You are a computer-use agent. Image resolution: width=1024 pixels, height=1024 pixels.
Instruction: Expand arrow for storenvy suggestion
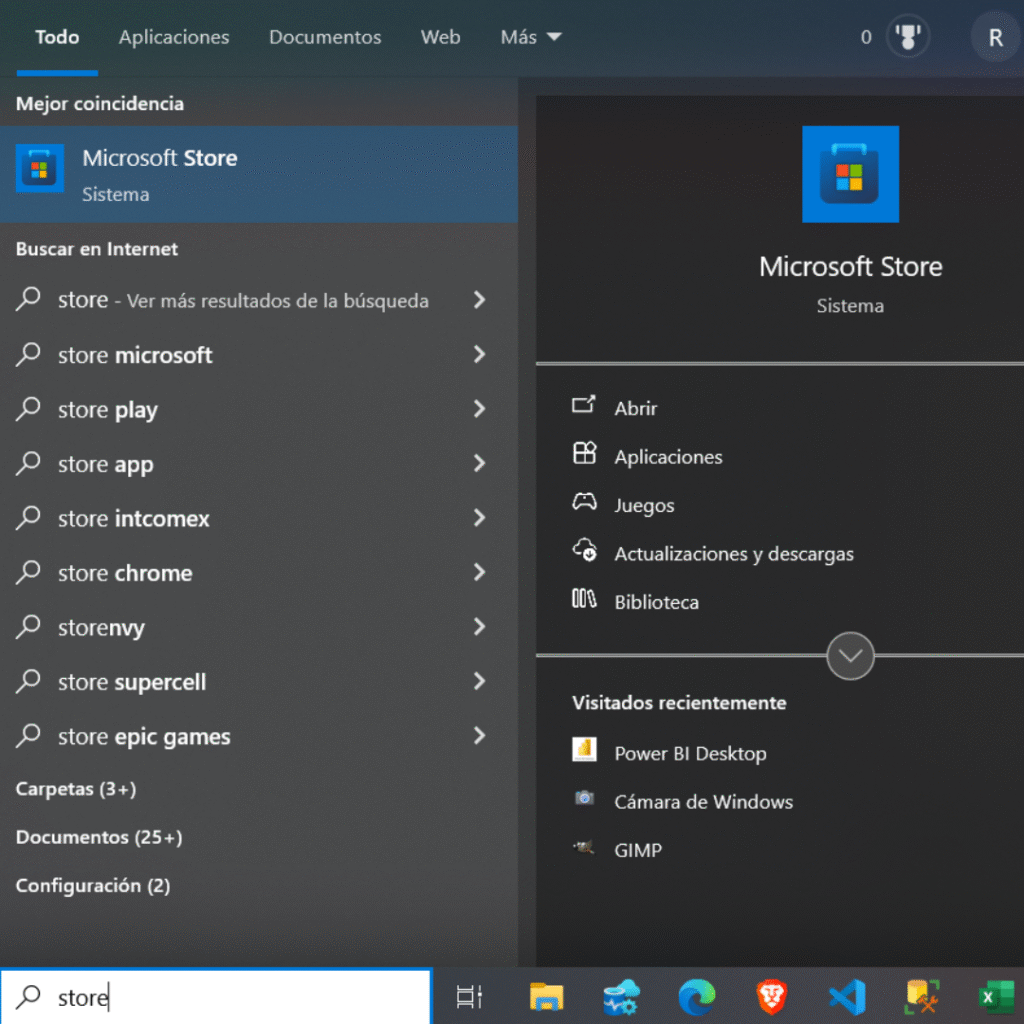pyautogui.click(x=479, y=627)
